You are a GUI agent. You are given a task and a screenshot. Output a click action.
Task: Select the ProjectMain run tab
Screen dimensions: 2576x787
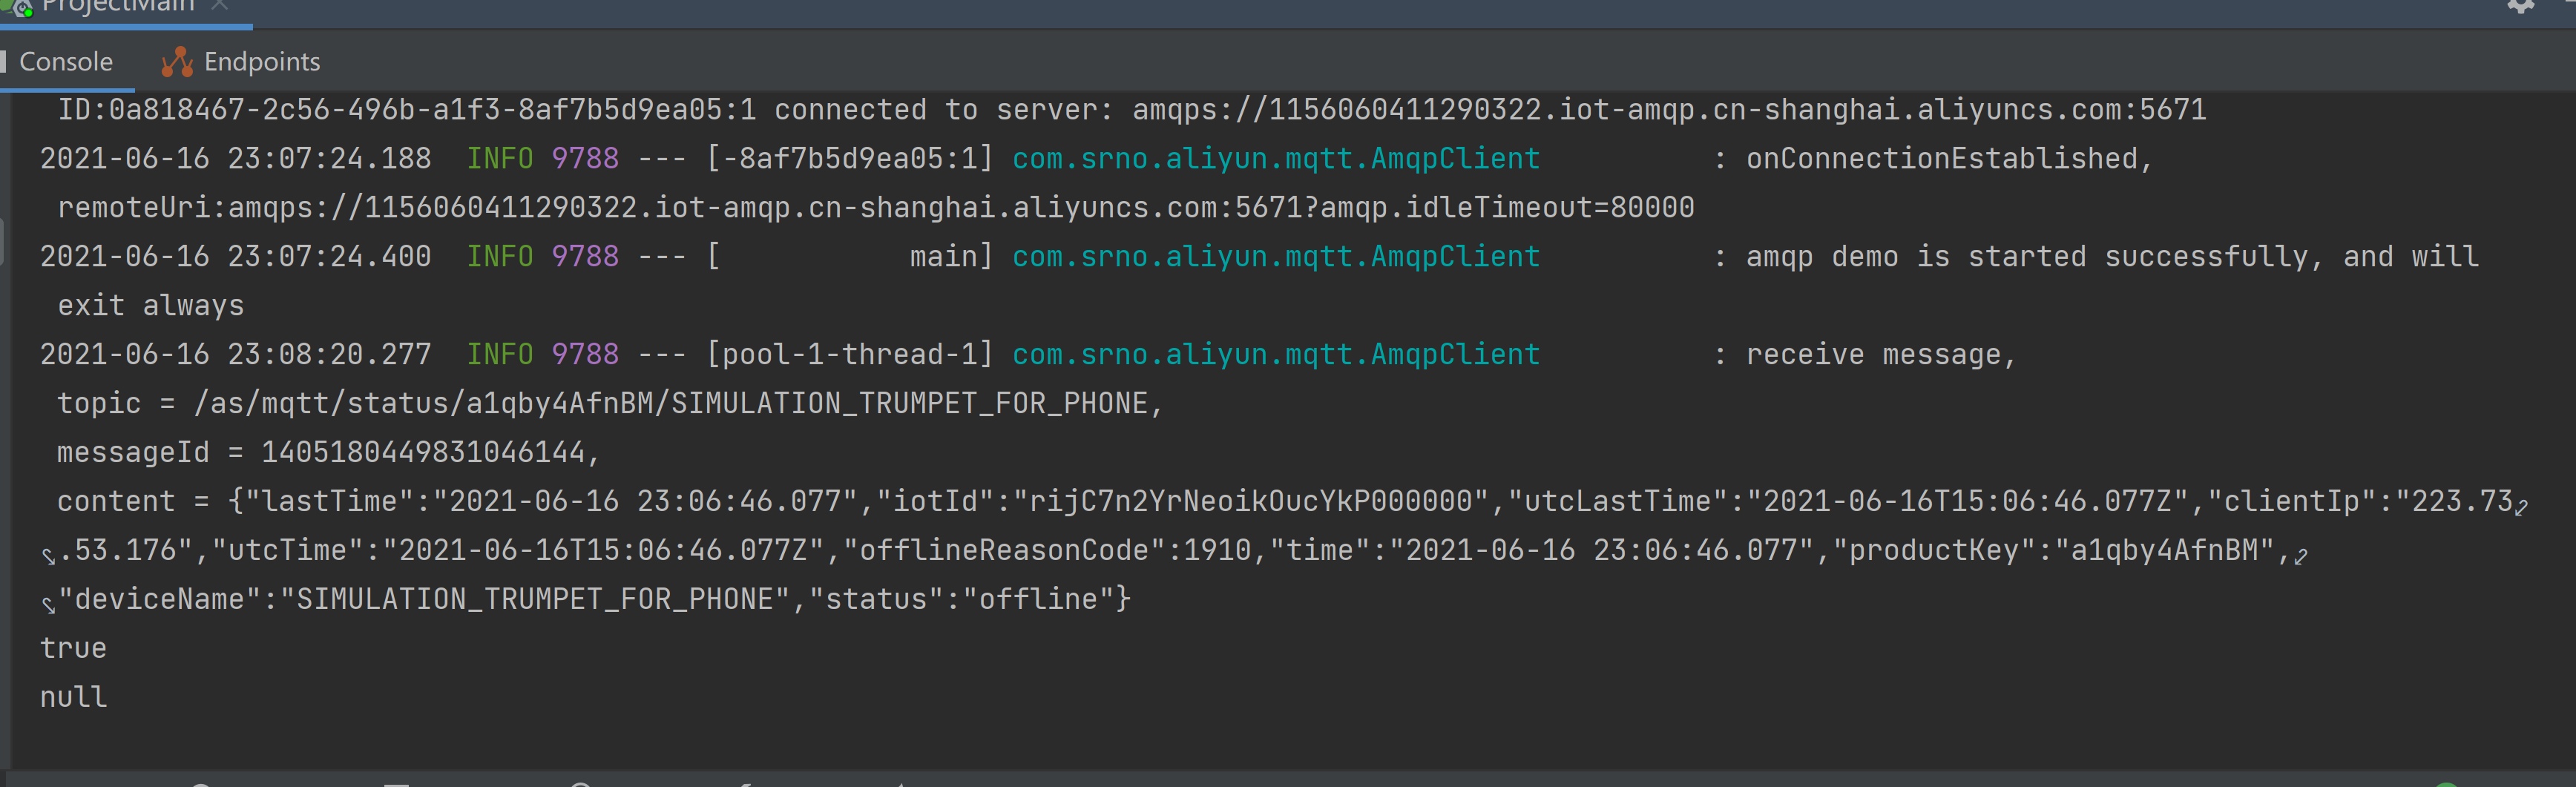118,6
